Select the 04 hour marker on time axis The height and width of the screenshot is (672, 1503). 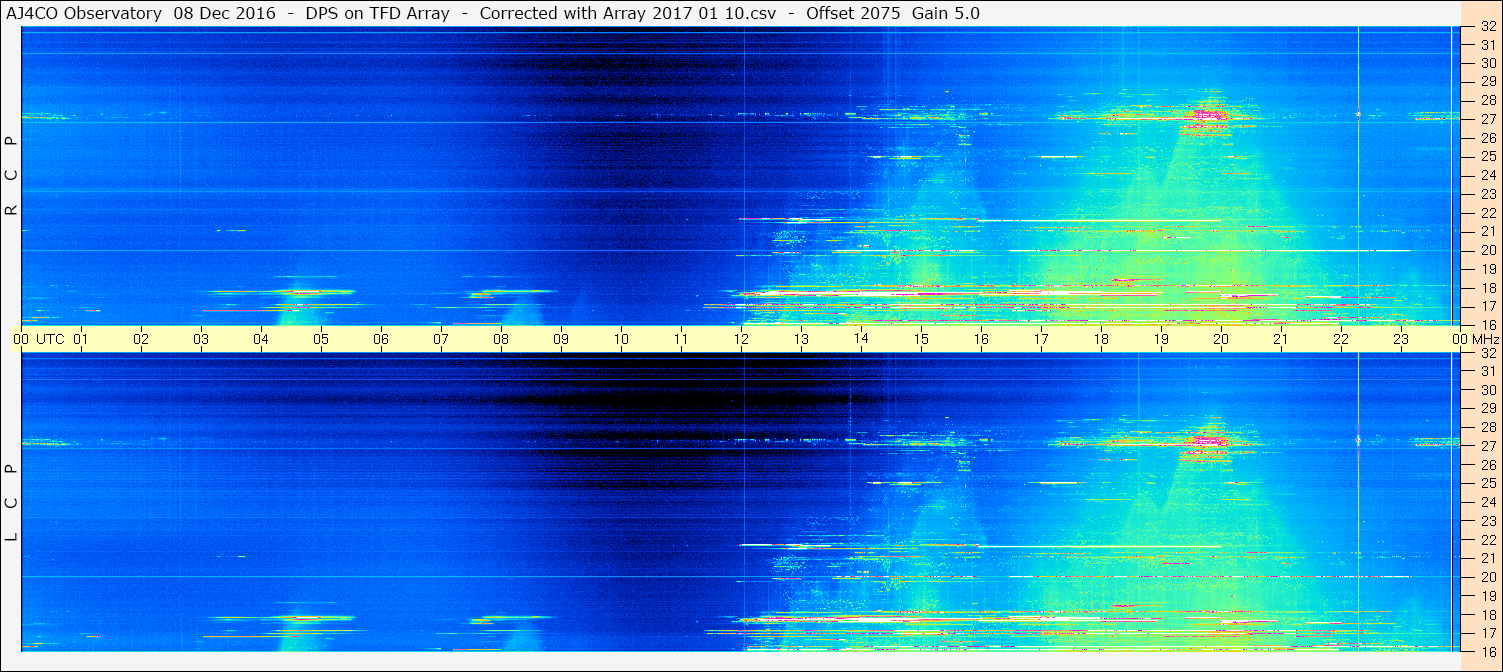(x=261, y=339)
